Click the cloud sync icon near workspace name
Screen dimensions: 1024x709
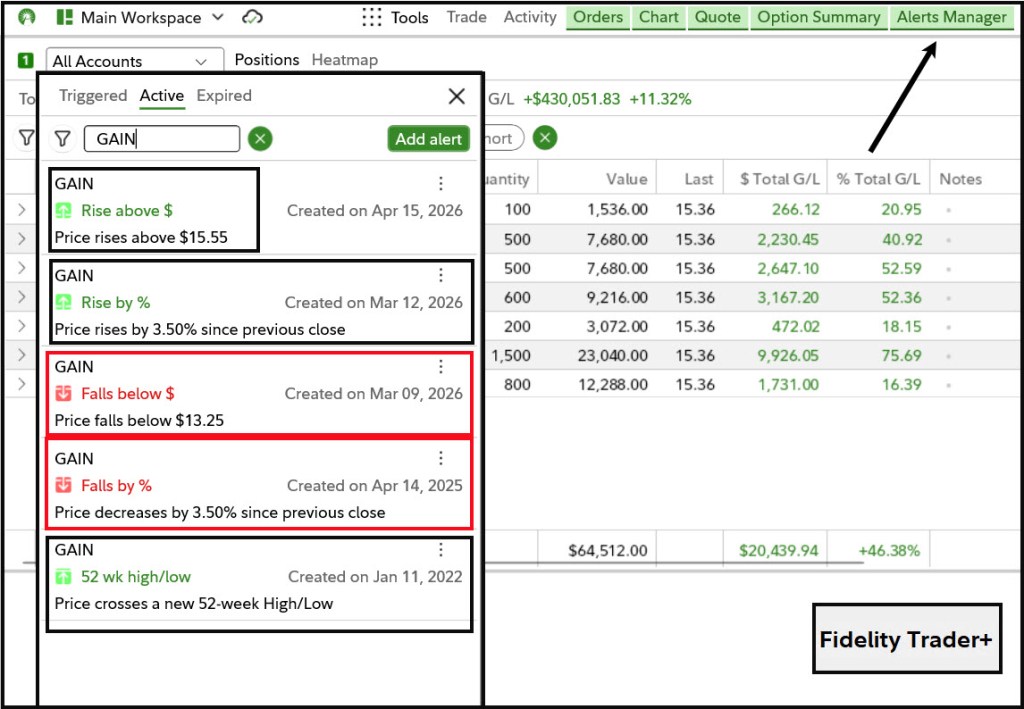[253, 17]
